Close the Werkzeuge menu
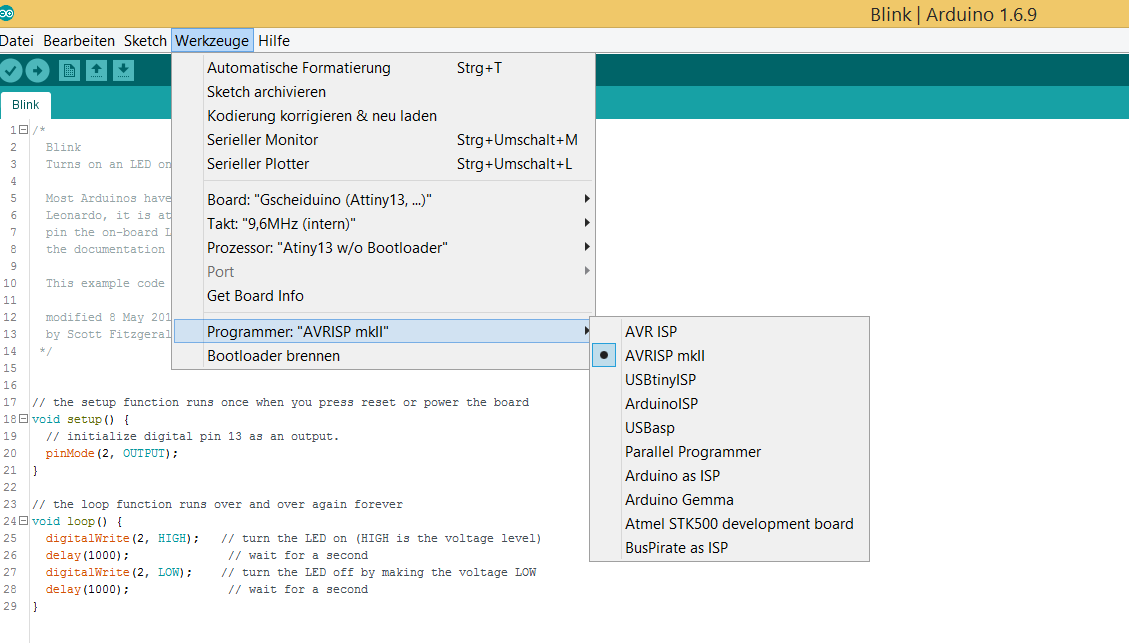The width and height of the screenshot is (1129, 643). click(x=212, y=41)
